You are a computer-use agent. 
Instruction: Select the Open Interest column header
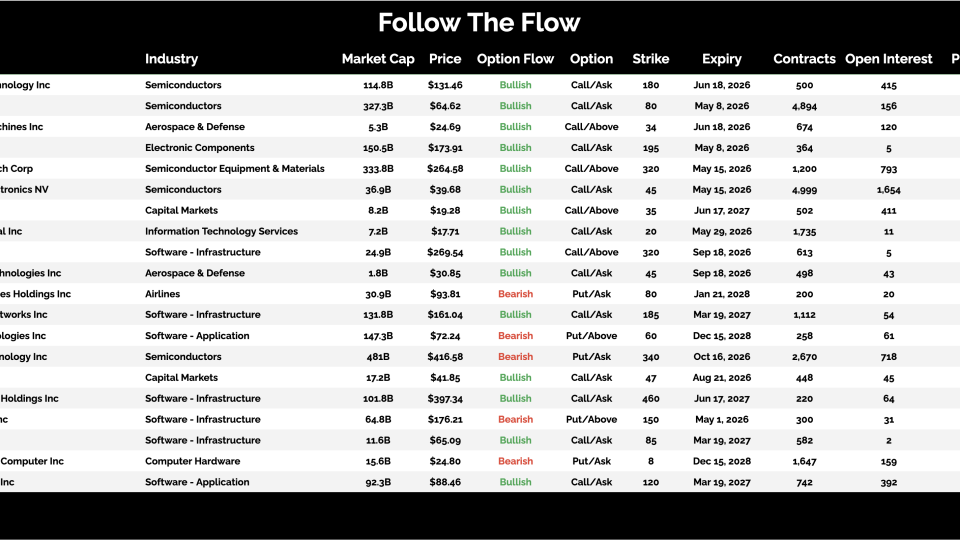[888, 59]
